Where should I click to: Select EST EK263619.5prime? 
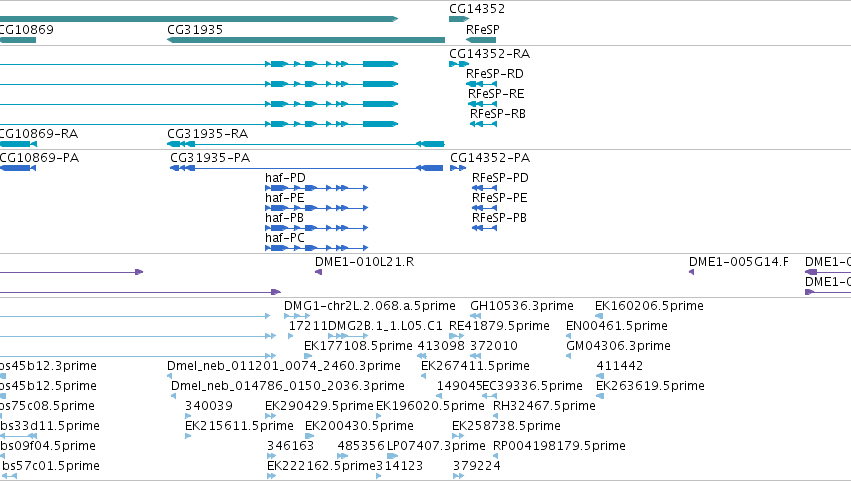[x=650, y=386]
